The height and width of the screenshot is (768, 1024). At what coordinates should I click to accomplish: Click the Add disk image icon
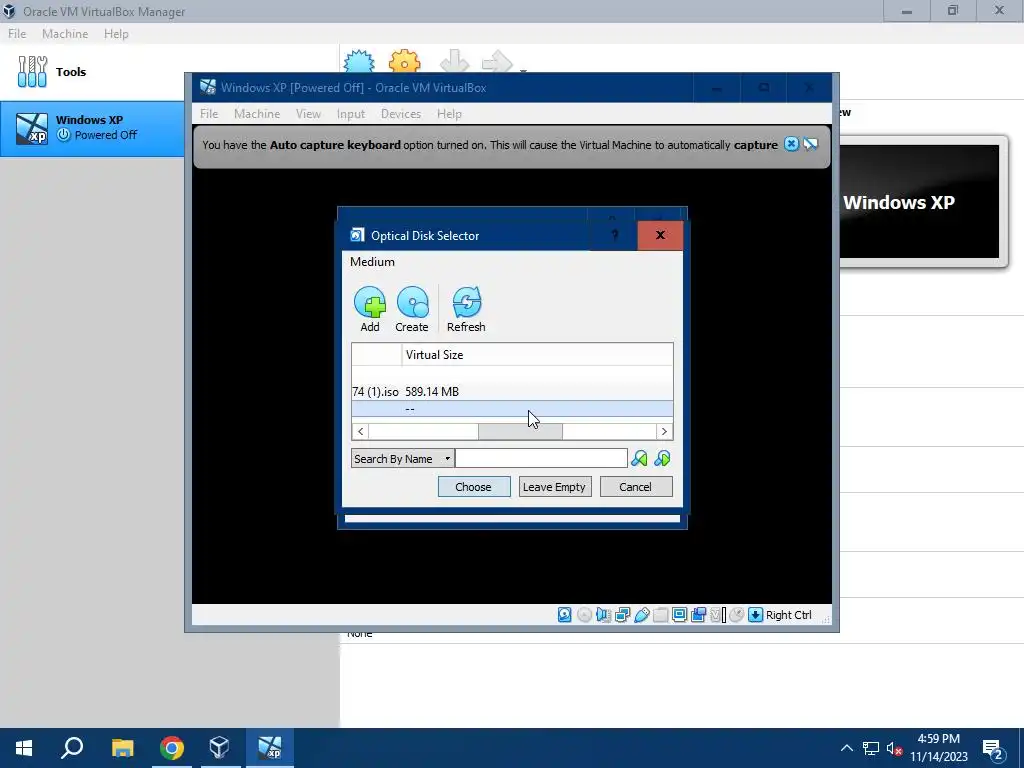coord(370,302)
